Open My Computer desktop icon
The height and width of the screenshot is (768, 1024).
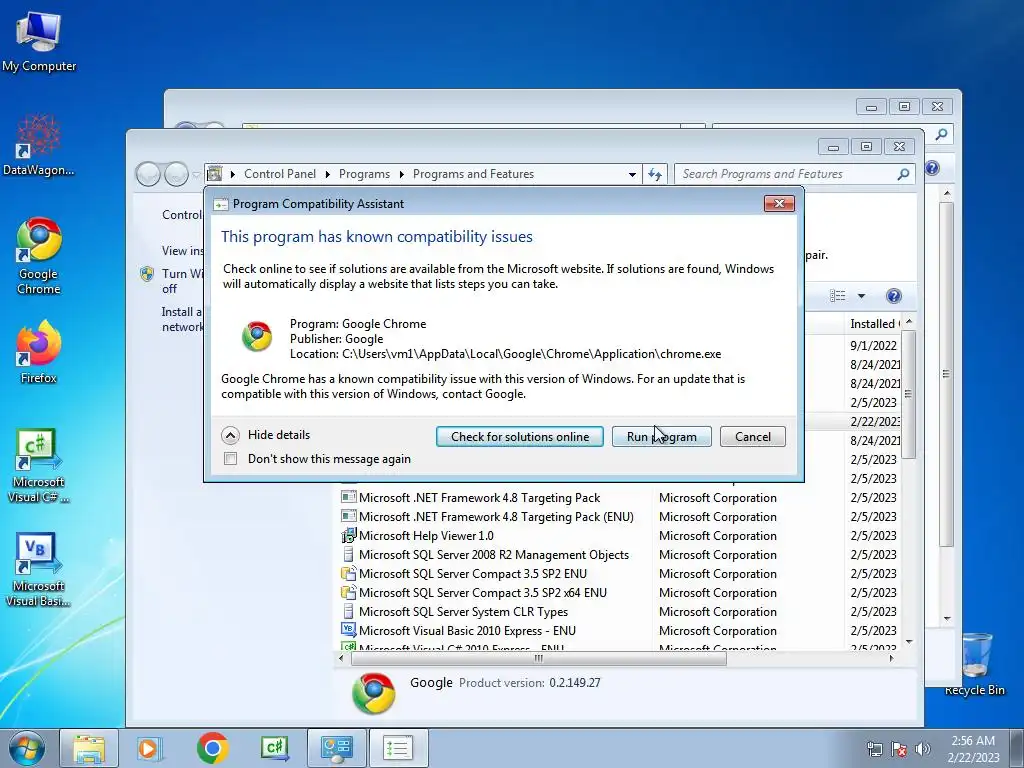[39, 42]
